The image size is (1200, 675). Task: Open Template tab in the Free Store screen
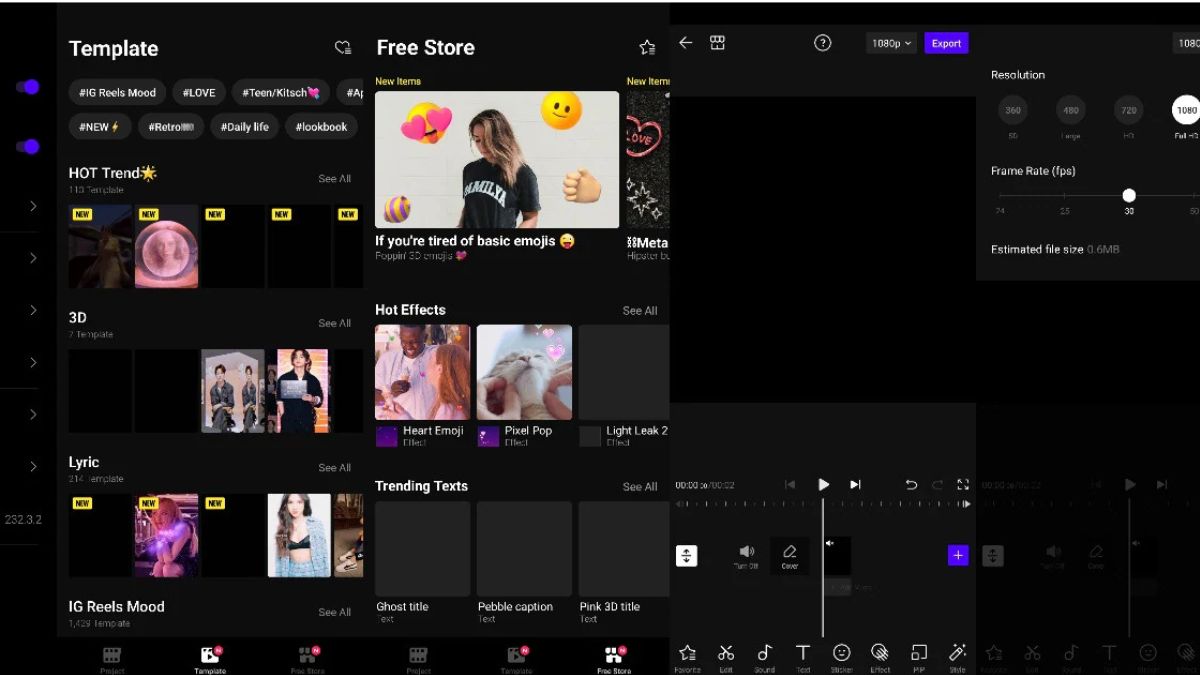pos(516,660)
